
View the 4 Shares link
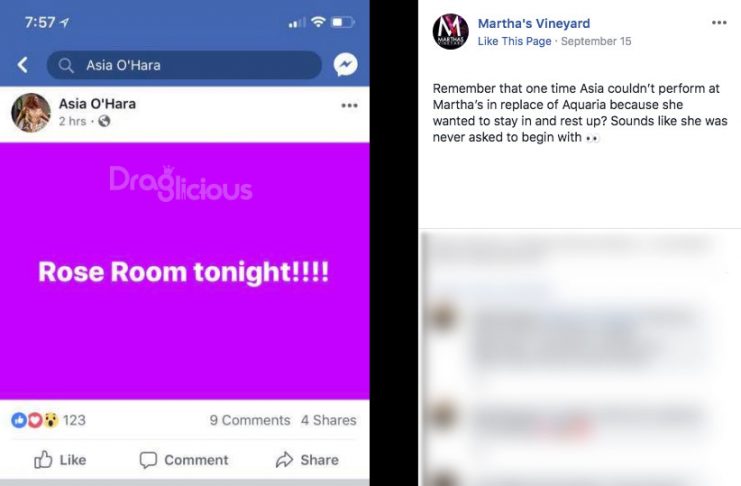[x=328, y=420]
